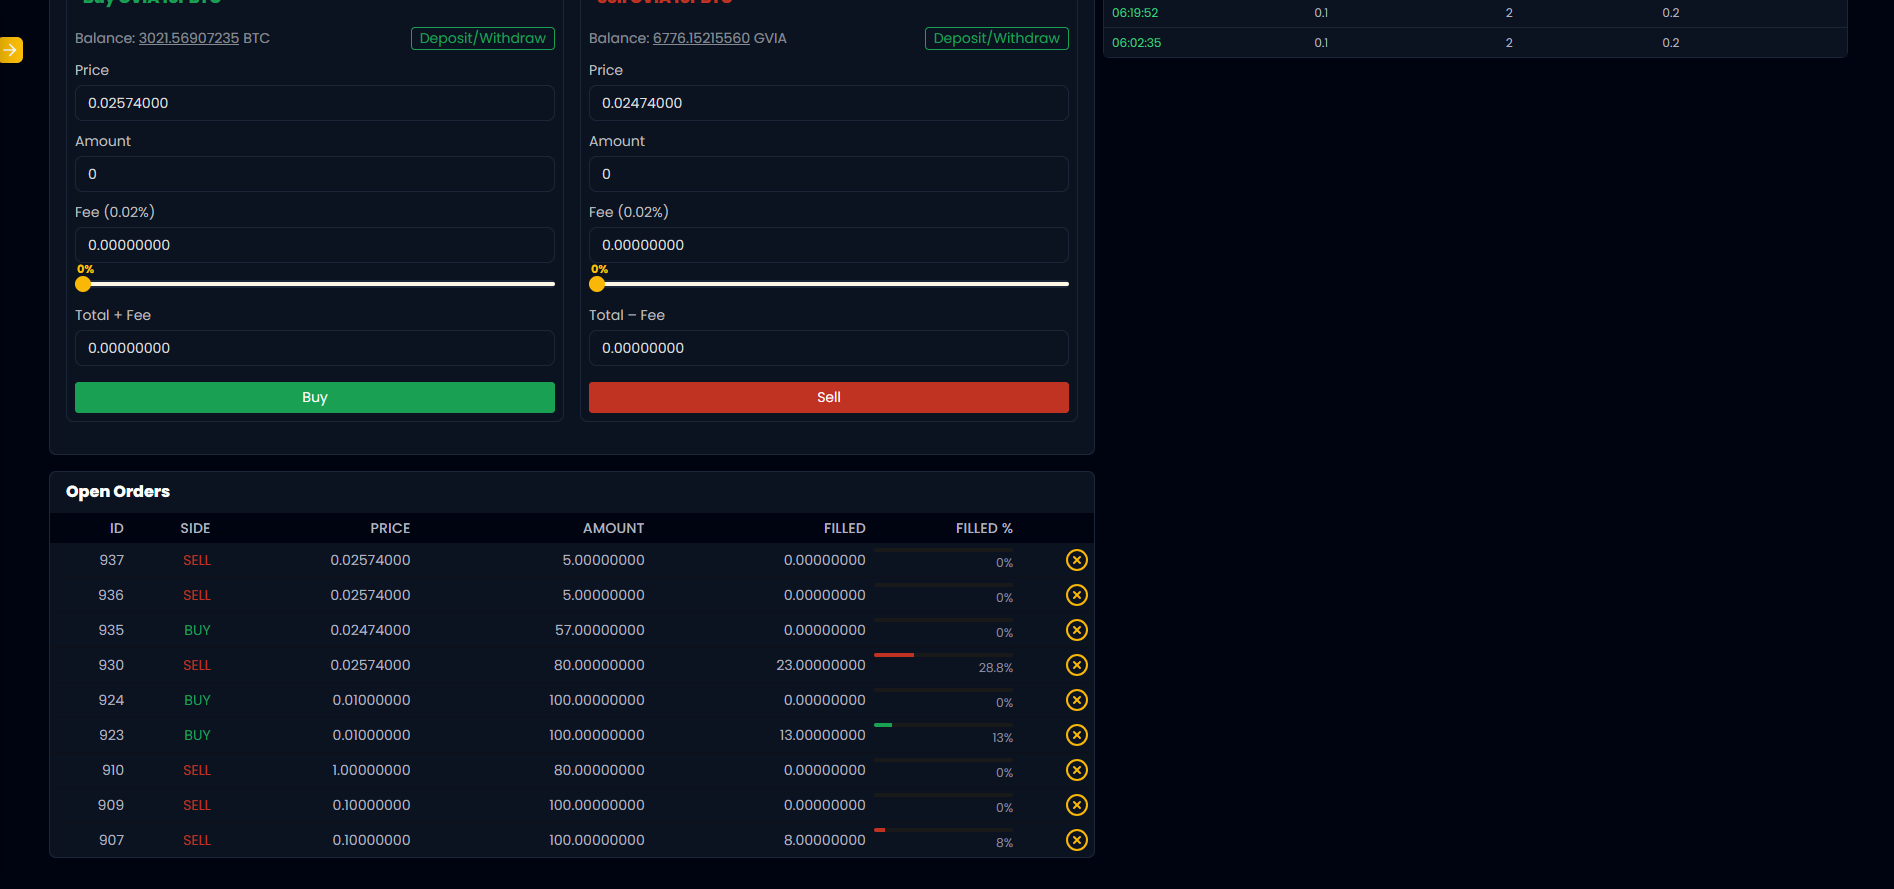
Task: Cancel sell order 910
Action: pos(1076,770)
